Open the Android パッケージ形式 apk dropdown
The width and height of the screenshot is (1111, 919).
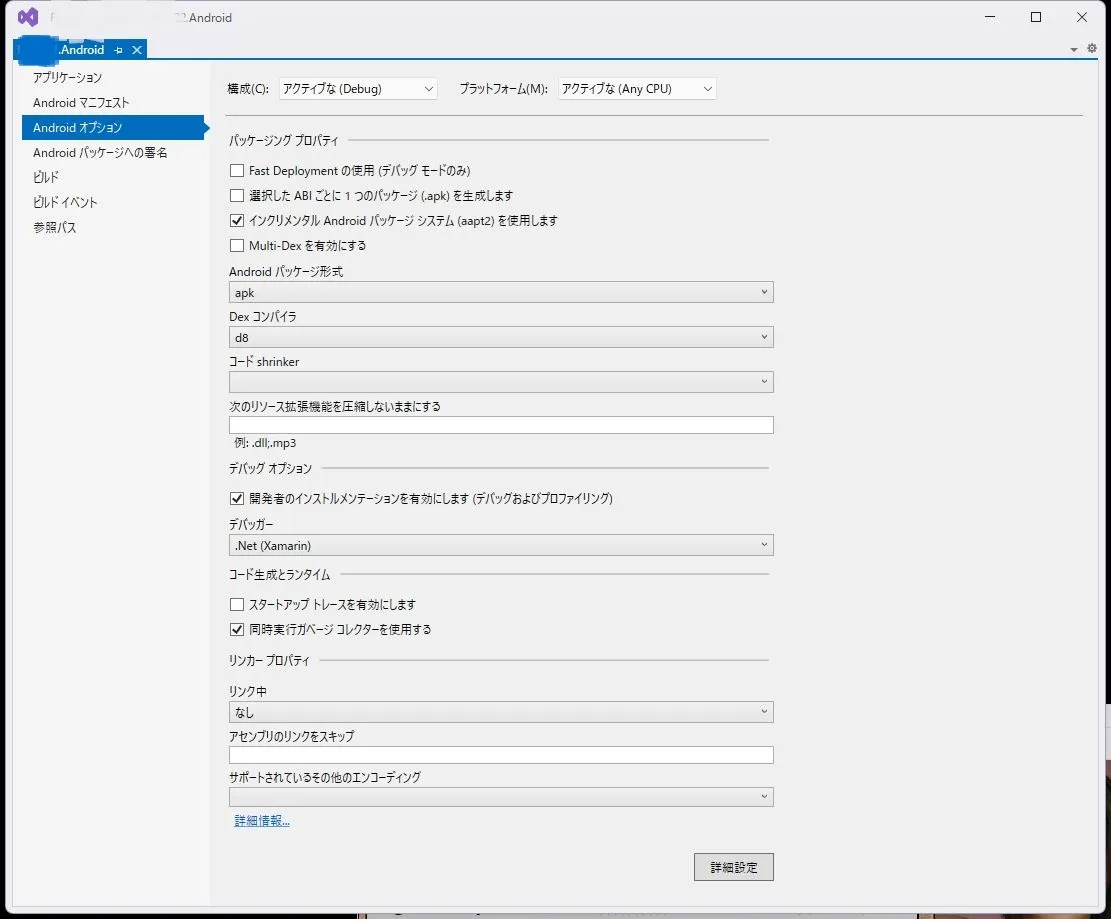click(501, 293)
